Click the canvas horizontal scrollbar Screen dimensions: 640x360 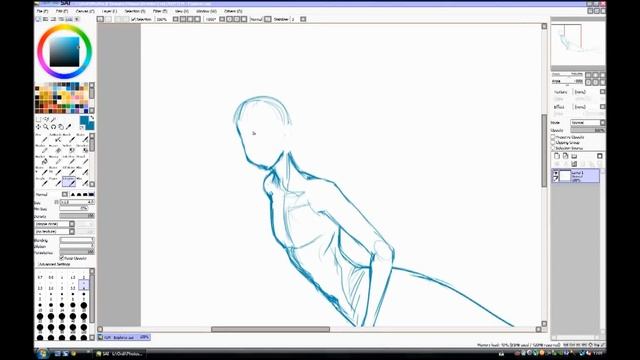click(270, 329)
